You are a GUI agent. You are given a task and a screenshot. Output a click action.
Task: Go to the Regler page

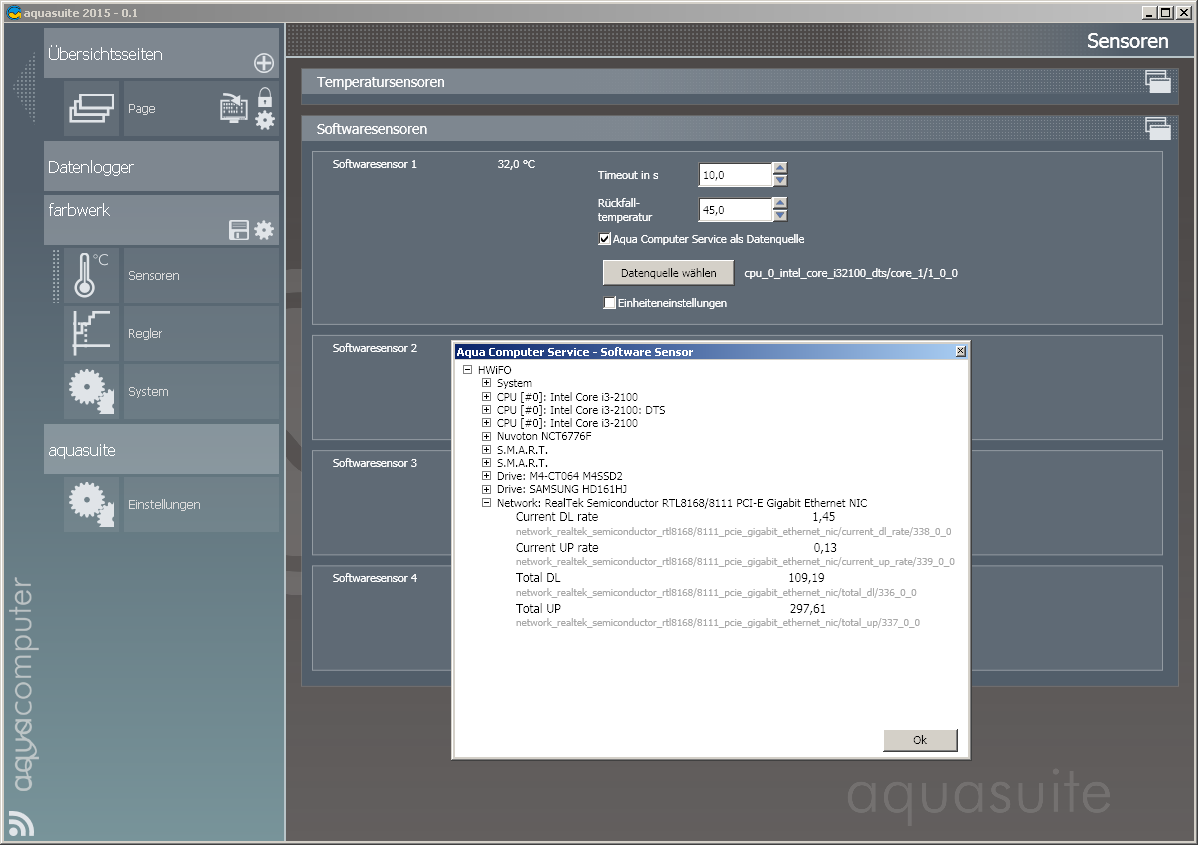pos(201,333)
